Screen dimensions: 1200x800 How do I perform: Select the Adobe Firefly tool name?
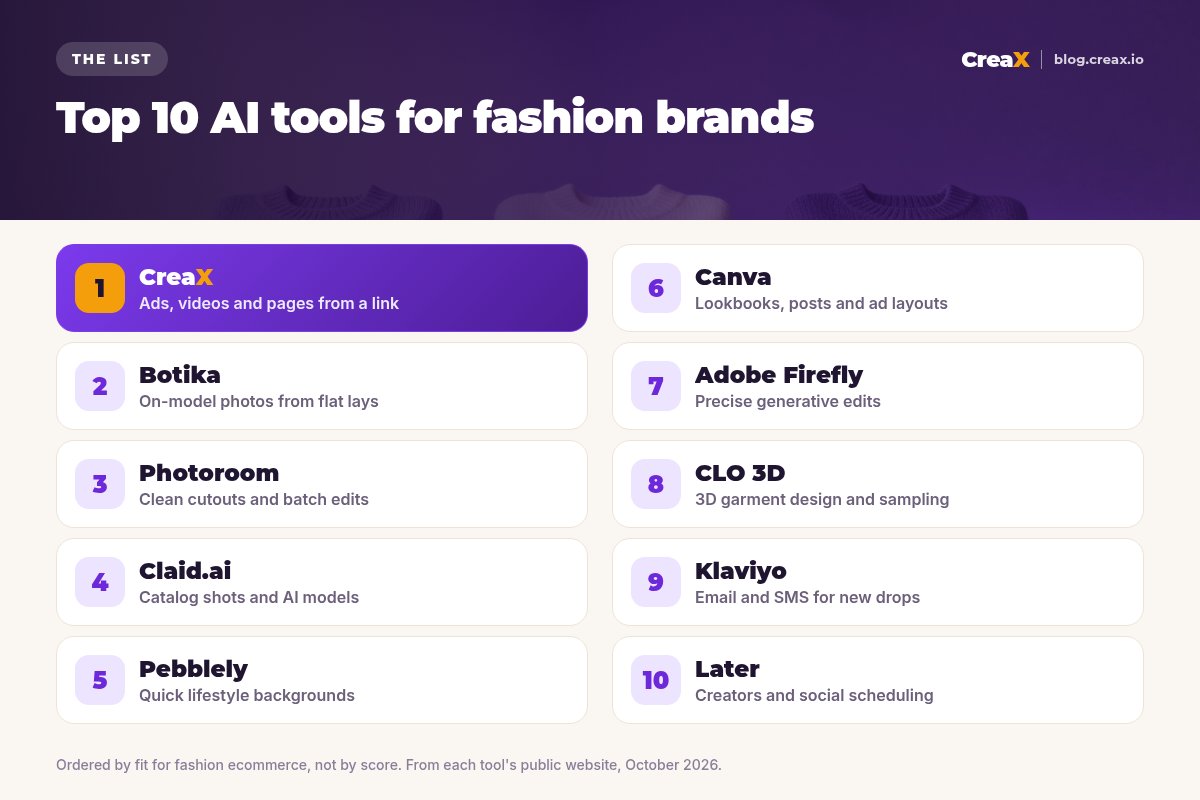[779, 375]
